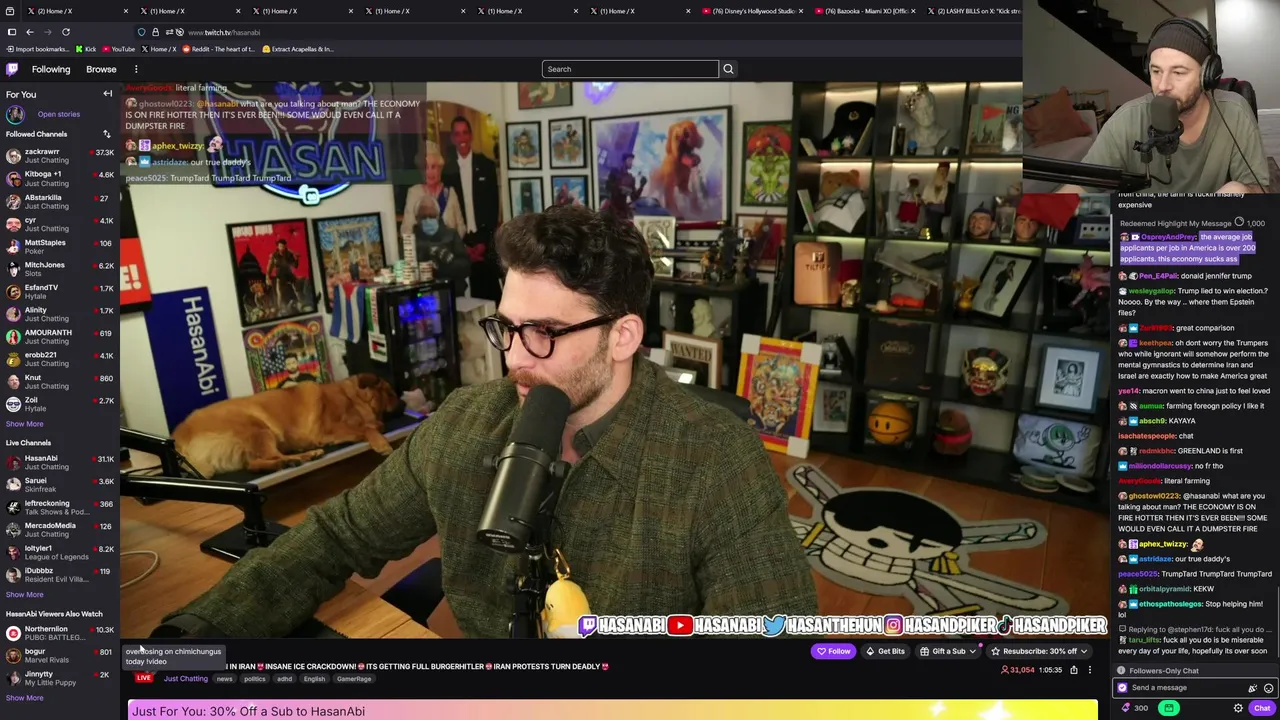Select the politics tag

coord(255,679)
